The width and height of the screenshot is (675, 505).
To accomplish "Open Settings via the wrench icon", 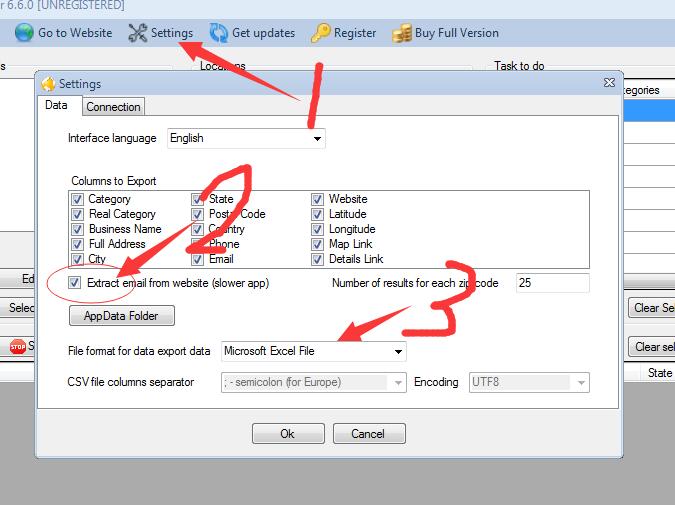I will coord(137,33).
